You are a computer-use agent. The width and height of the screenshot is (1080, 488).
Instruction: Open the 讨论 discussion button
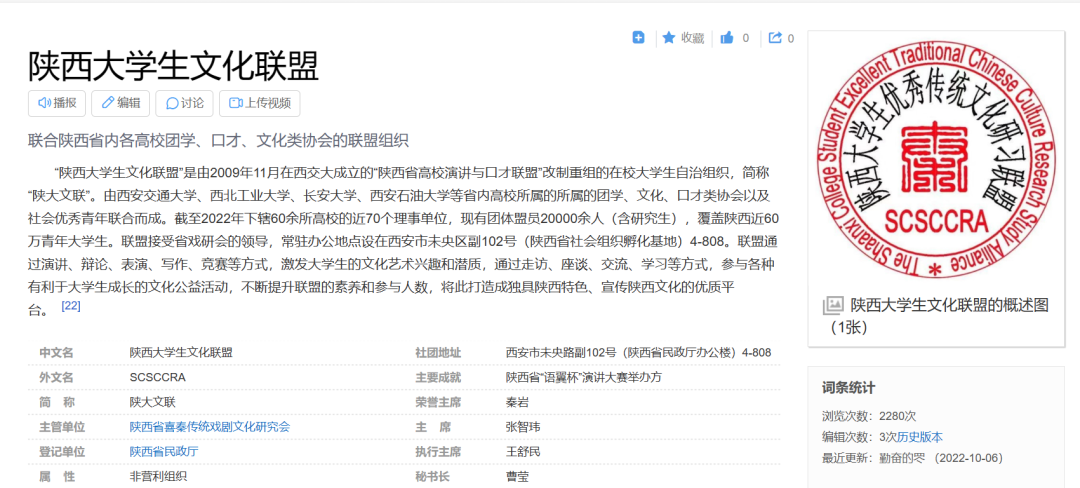pyautogui.click(x=184, y=103)
